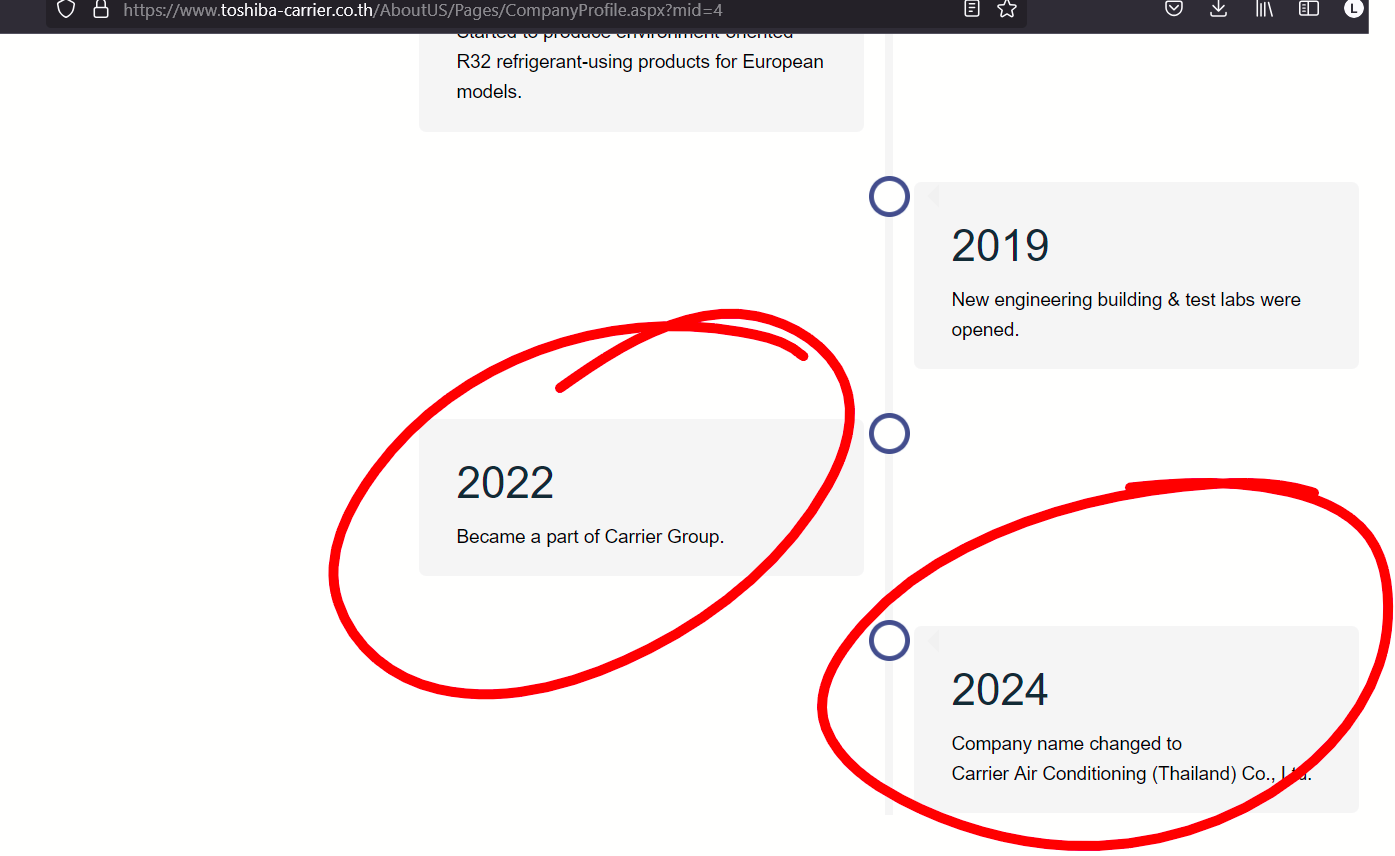Viewport: 1395px width, 856px height.
Task: Select the 2019 timeline circle marker
Action: tap(889, 196)
